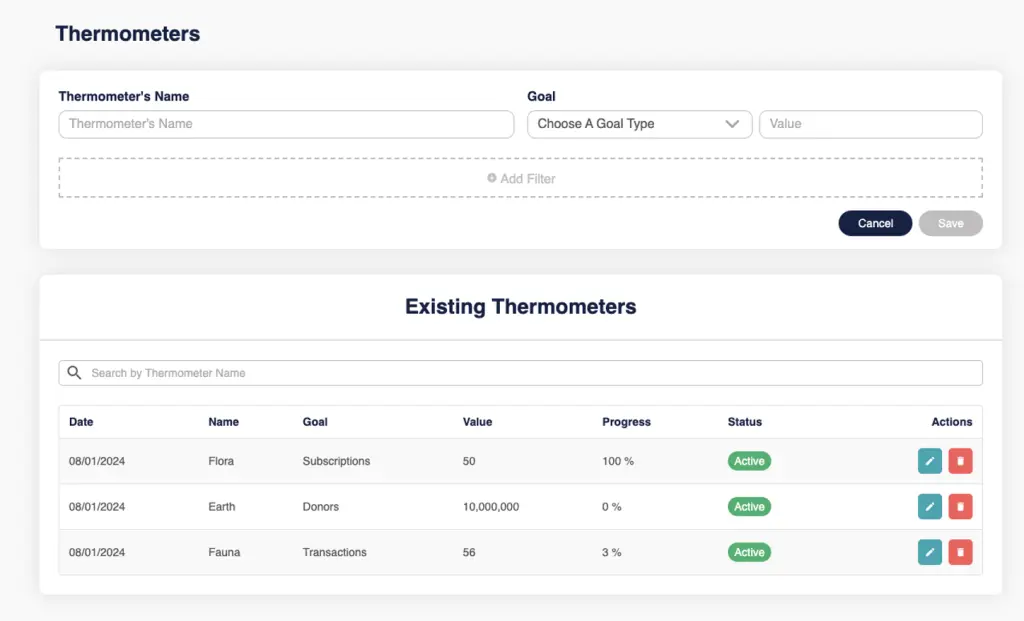The image size is (1024, 621).
Task: Click into the goal Value field
Action: (x=870, y=124)
